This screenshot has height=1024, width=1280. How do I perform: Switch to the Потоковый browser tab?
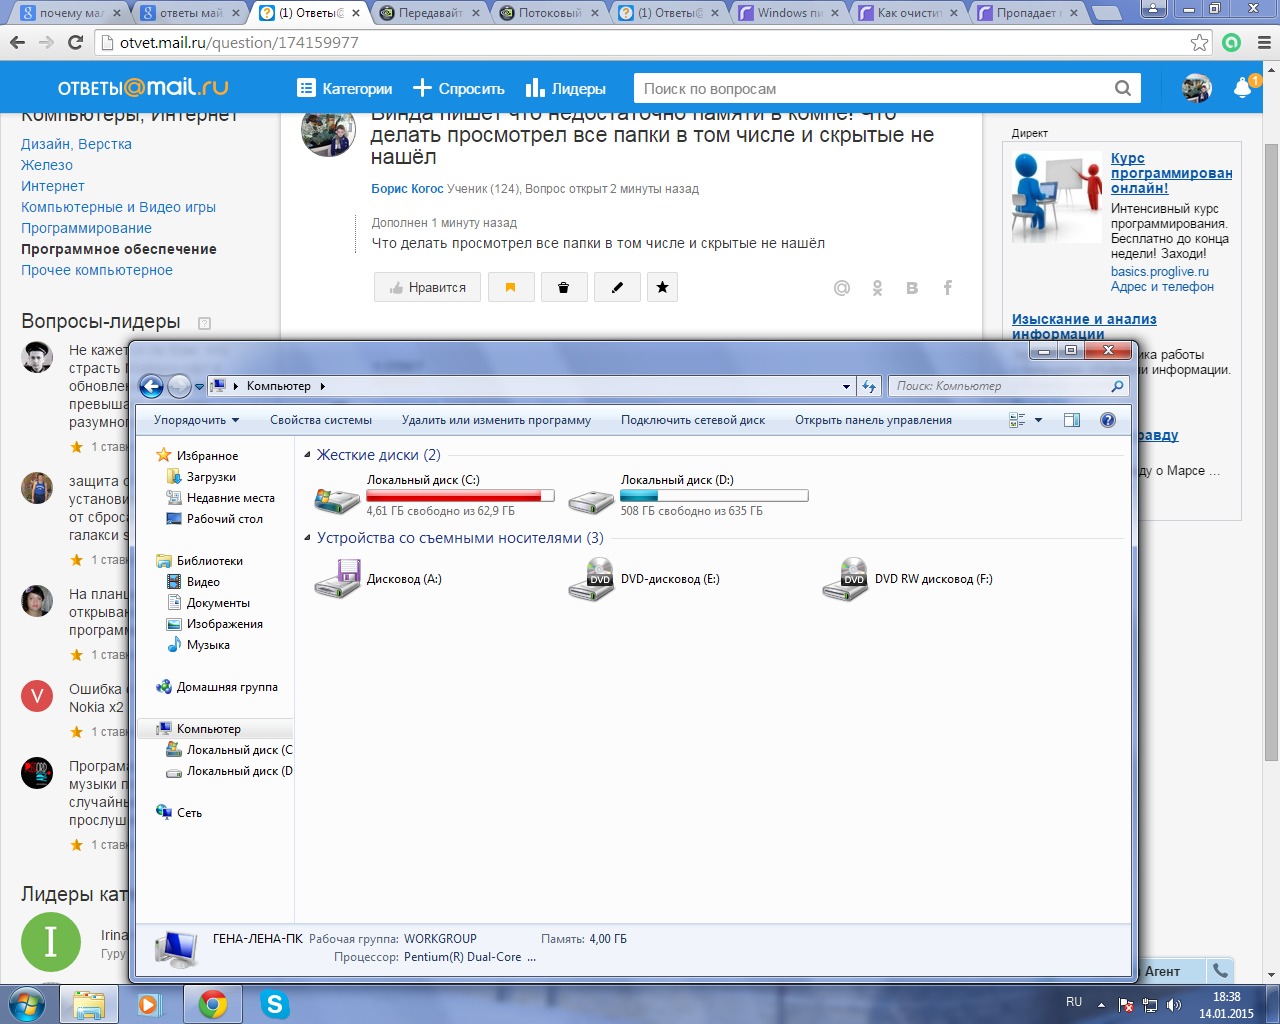coord(549,13)
